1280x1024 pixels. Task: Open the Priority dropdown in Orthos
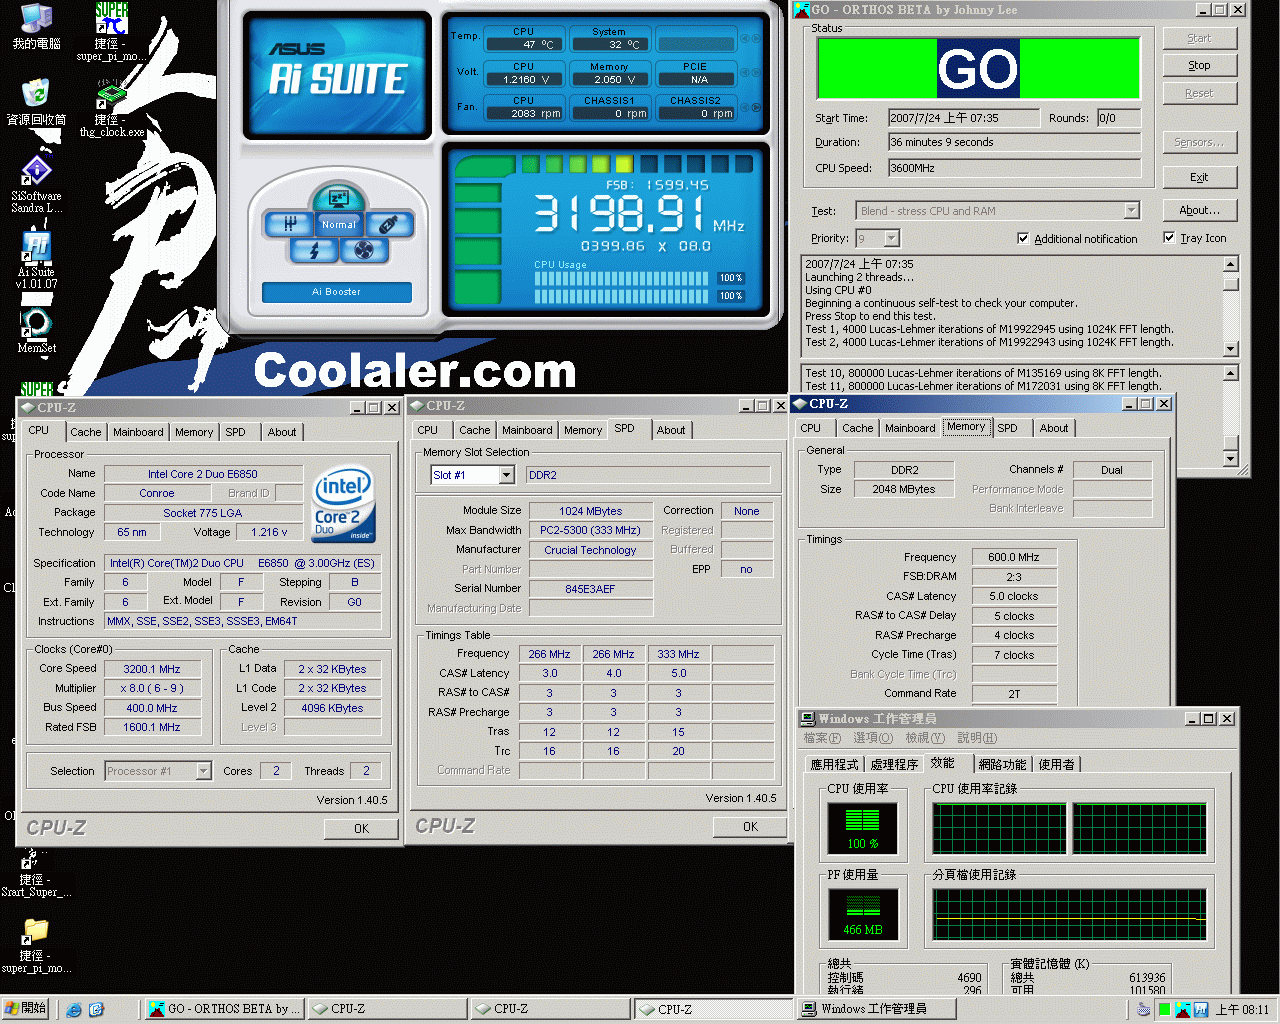[x=892, y=238]
